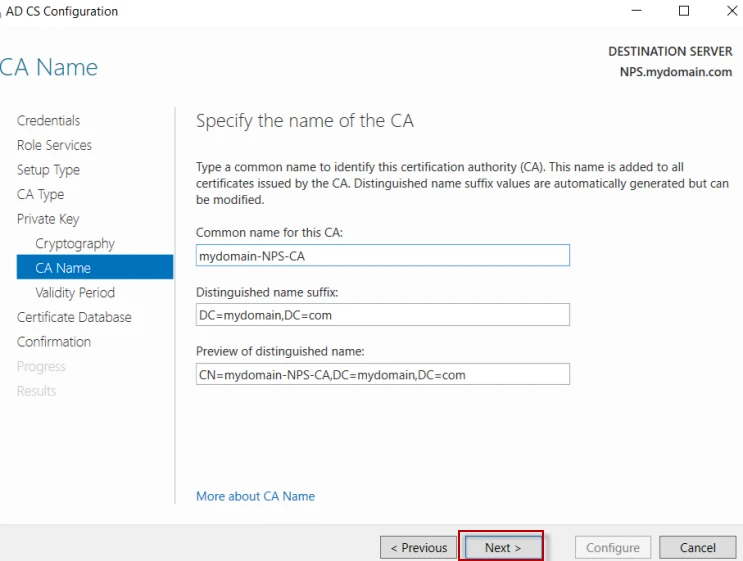Maximize the AD CS Configuration window

[x=684, y=12]
